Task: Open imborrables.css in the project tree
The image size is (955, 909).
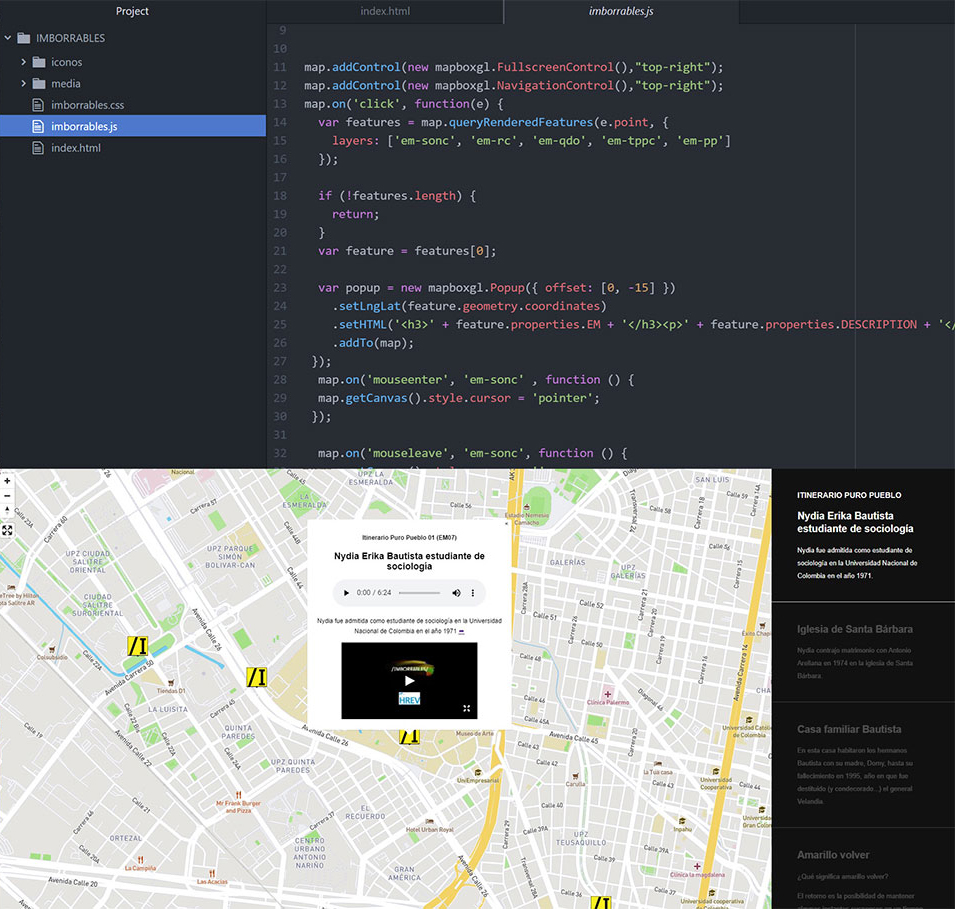Action: [x=87, y=105]
